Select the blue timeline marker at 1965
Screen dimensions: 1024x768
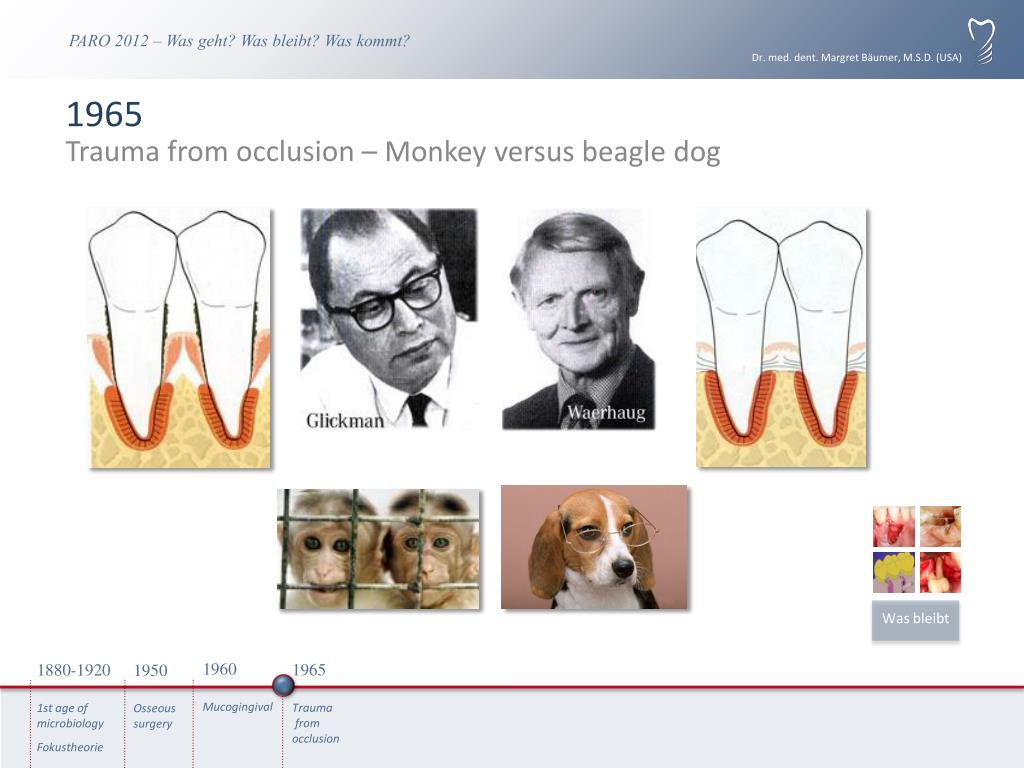(283, 686)
